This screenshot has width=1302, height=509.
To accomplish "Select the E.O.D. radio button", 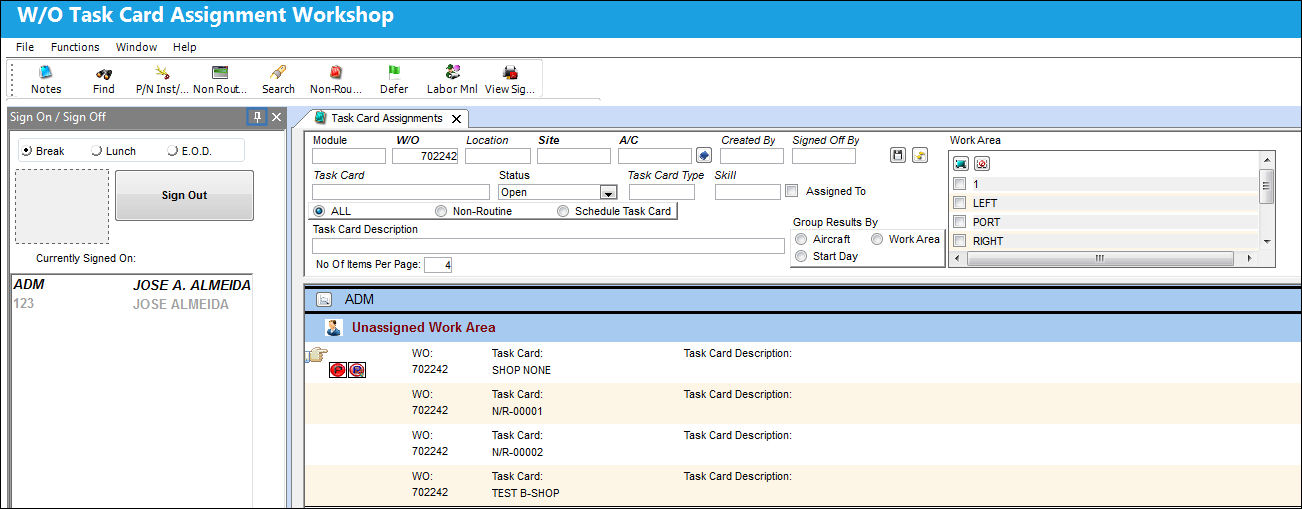I will point(173,151).
